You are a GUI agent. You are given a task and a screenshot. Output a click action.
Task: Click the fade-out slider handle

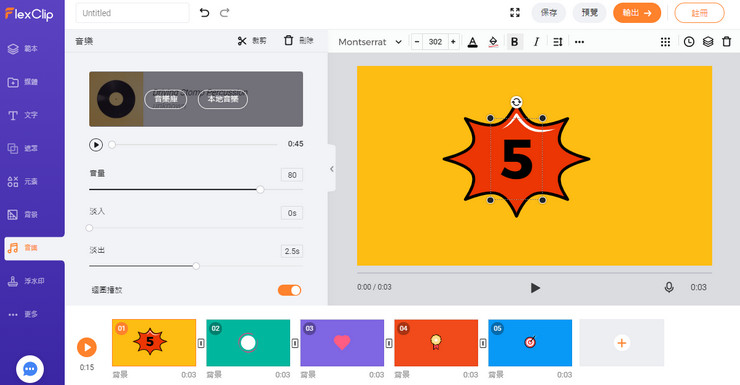click(x=196, y=266)
